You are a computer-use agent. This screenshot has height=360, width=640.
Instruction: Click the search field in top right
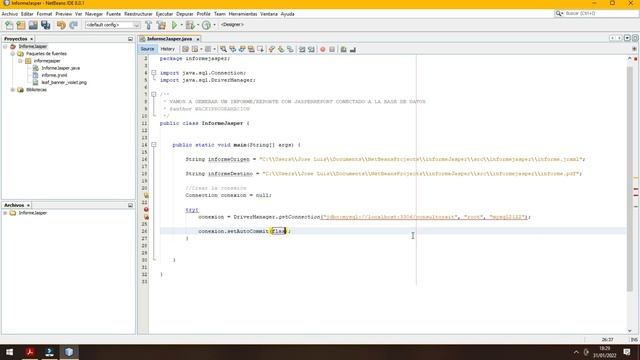(600, 13)
